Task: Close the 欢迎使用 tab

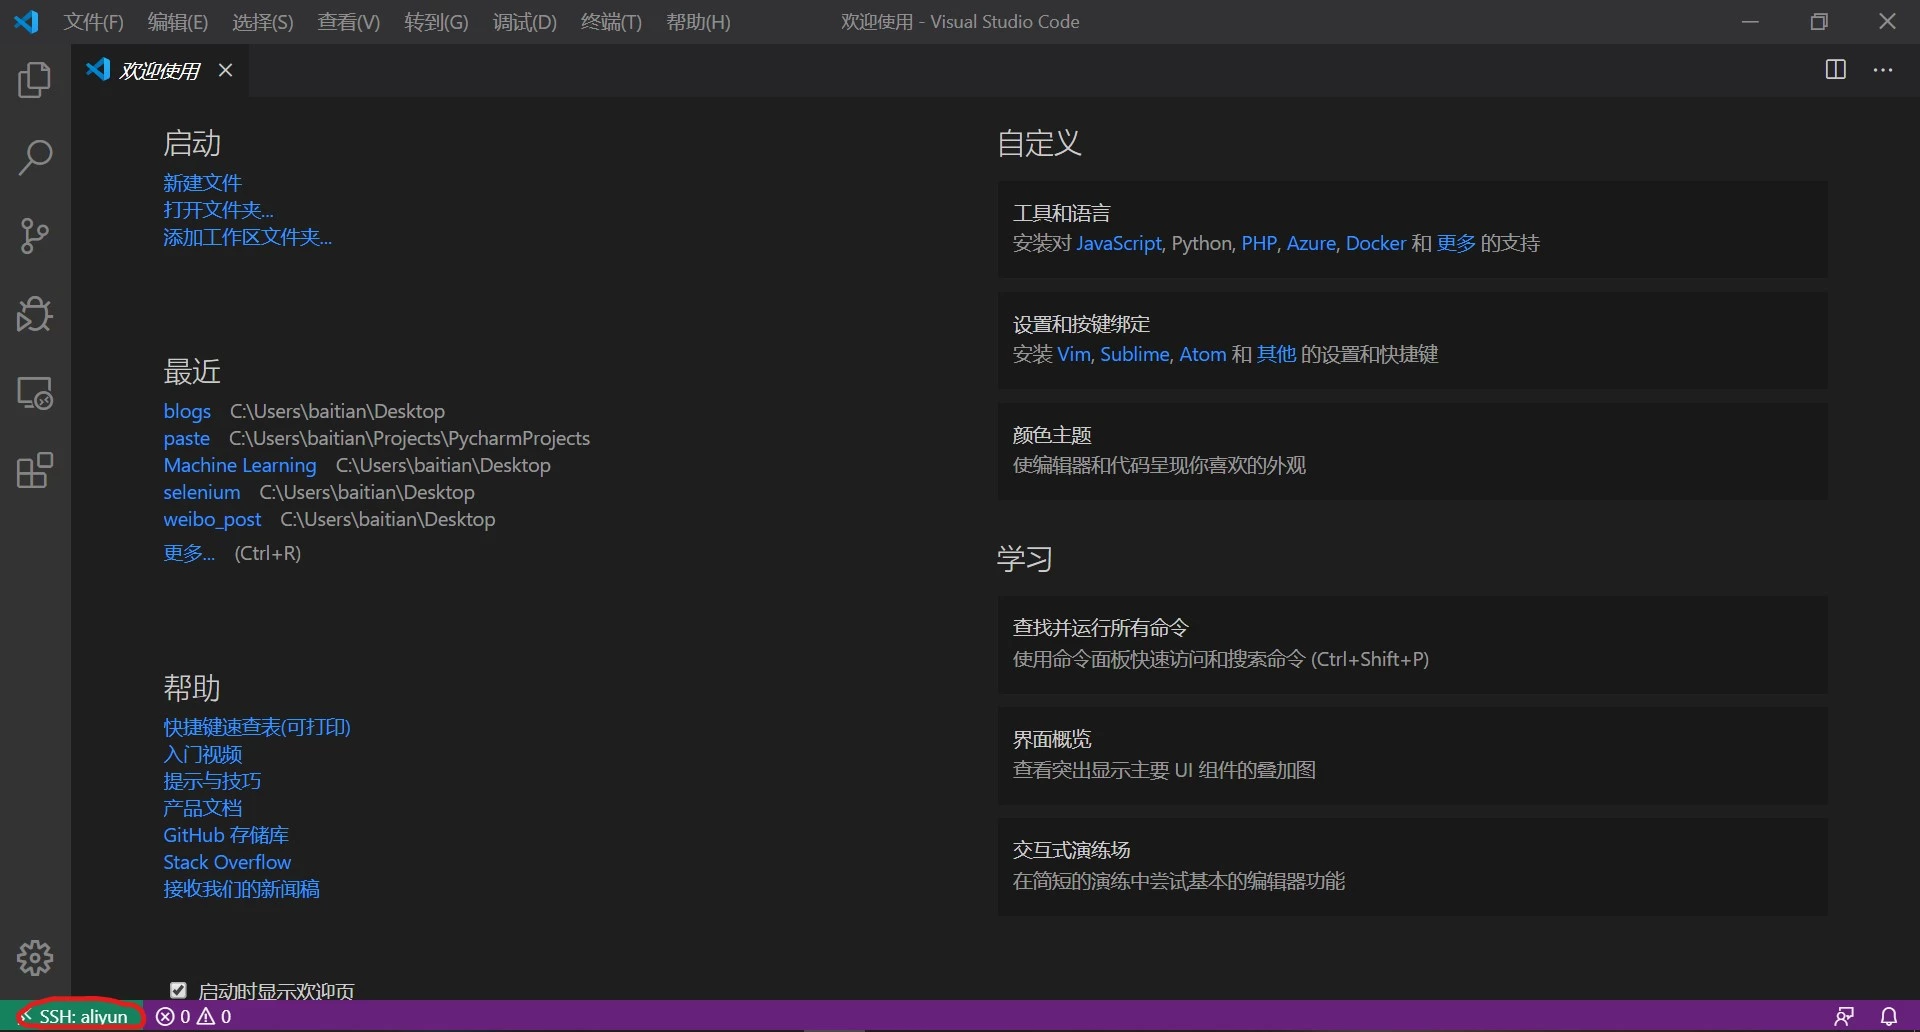Action: [226, 70]
